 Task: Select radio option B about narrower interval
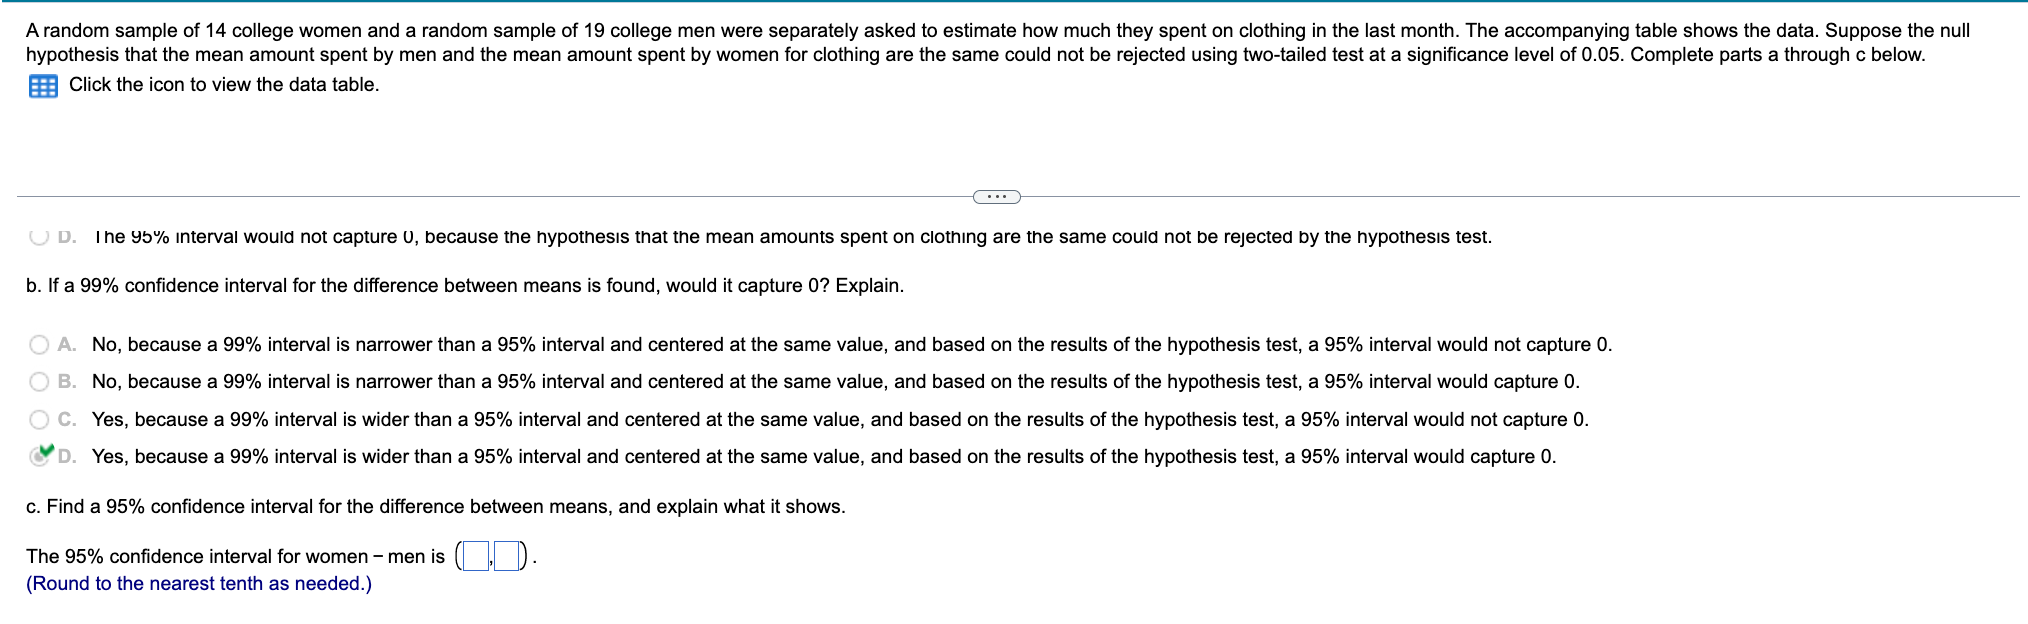40,381
